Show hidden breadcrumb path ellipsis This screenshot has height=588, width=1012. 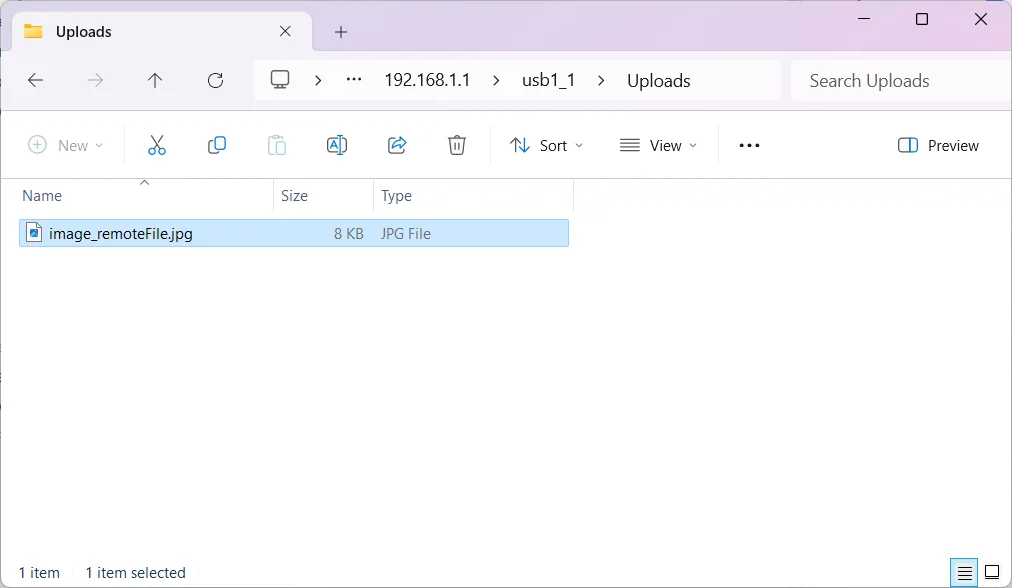(354, 79)
